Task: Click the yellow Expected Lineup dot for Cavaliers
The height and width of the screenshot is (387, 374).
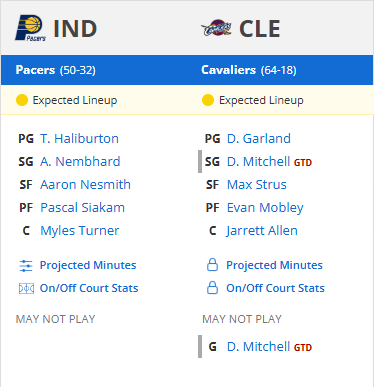Action: 208,100
